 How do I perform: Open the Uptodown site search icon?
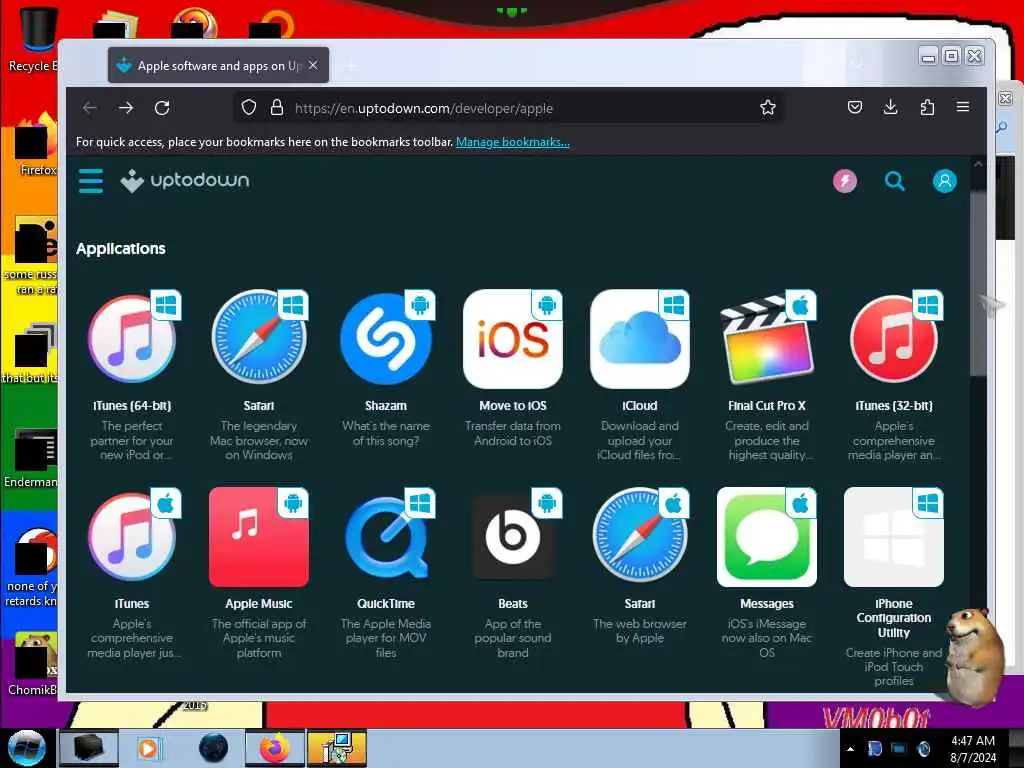pos(894,181)
